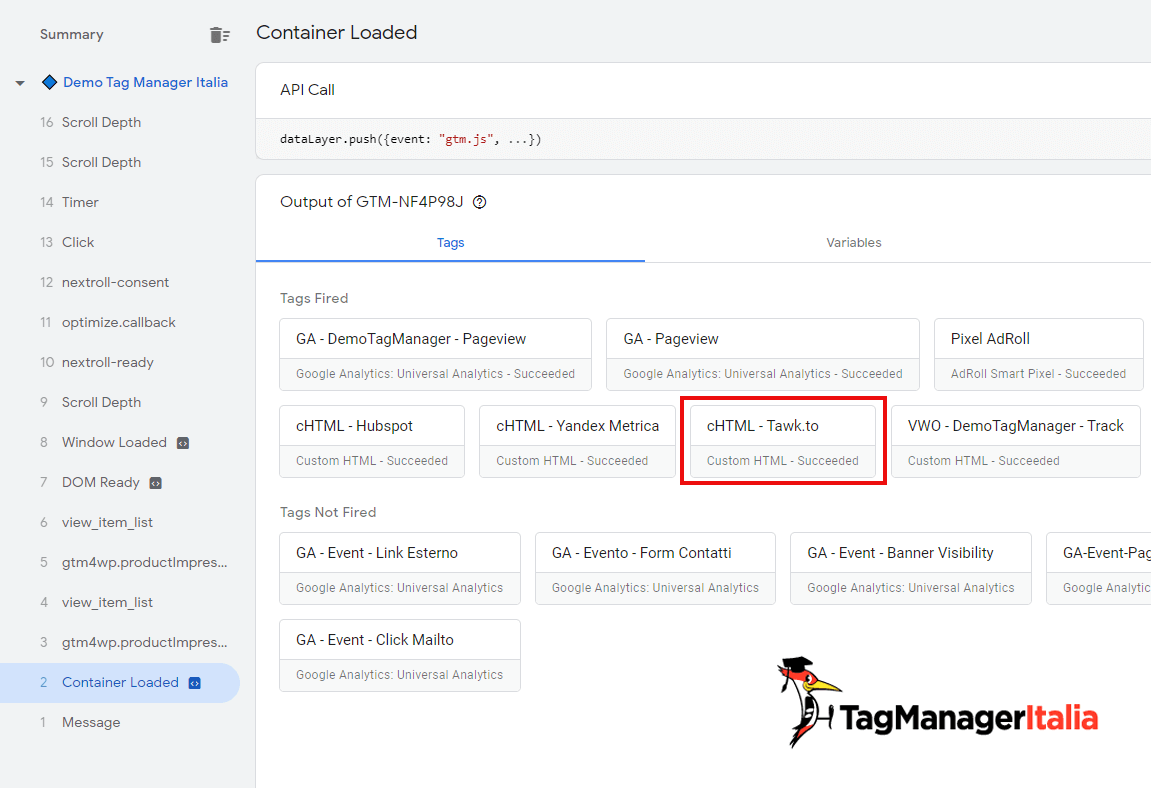This screenshot has height=788, width=1151.
Task: Open the optimize.callback event
Action: (x=120, y=322)
